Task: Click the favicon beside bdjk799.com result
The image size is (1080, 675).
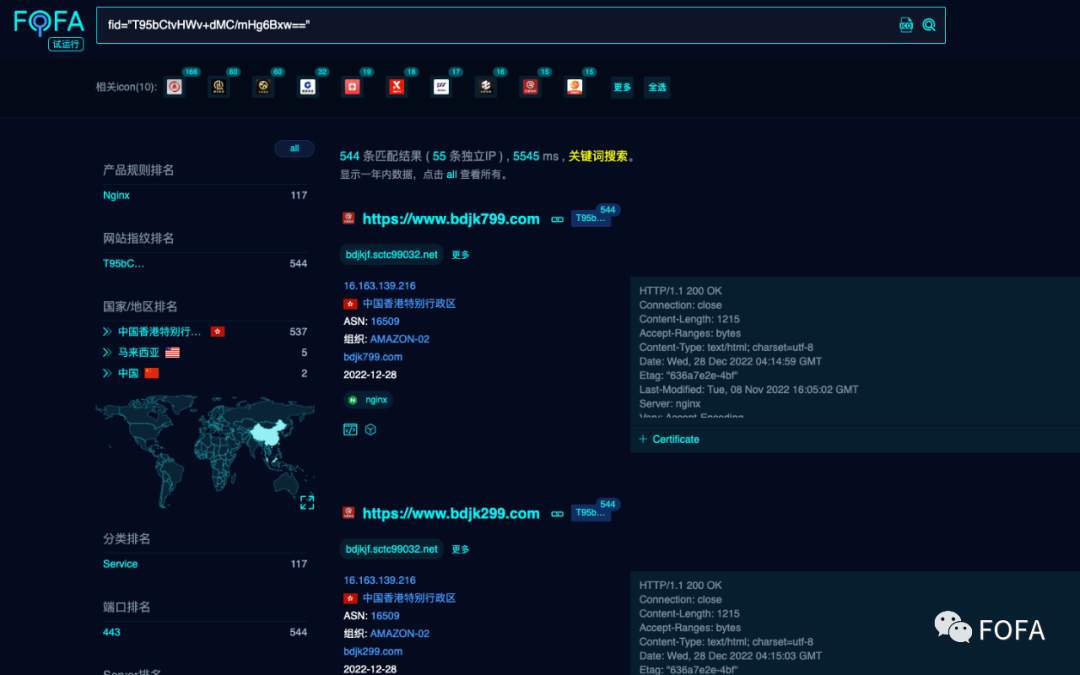Action: pyautogui.click(x=349, y=218)
